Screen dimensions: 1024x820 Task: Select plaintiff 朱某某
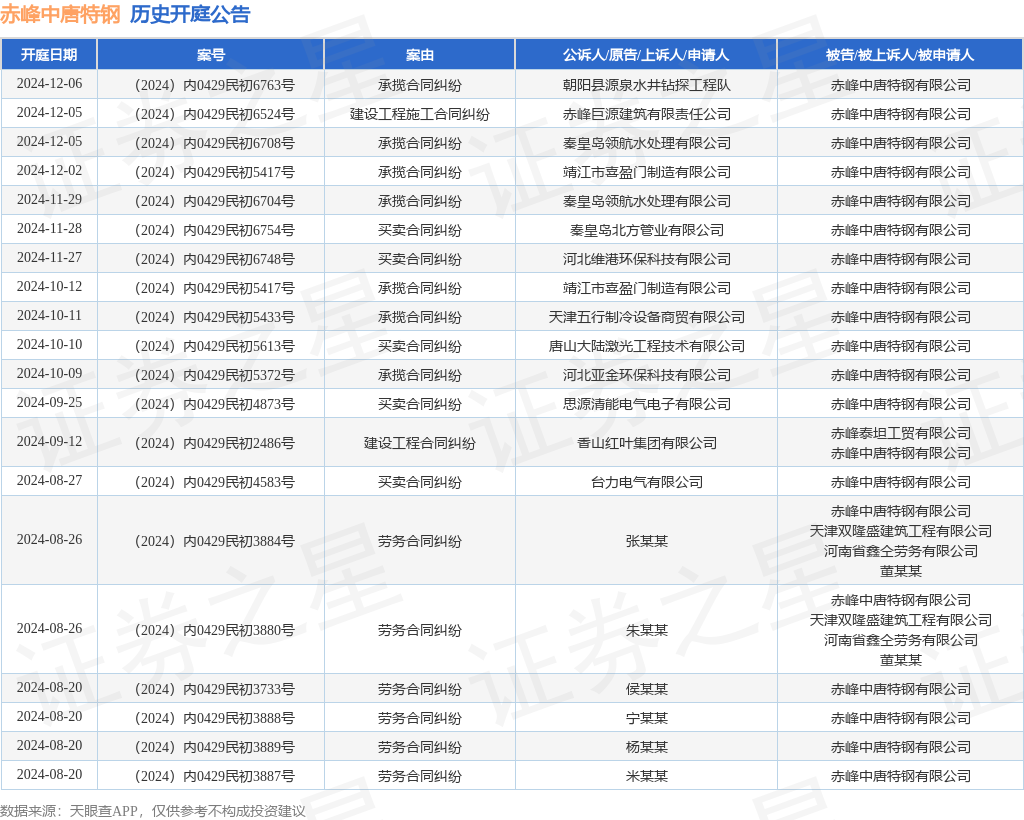[x=647, y=630]
